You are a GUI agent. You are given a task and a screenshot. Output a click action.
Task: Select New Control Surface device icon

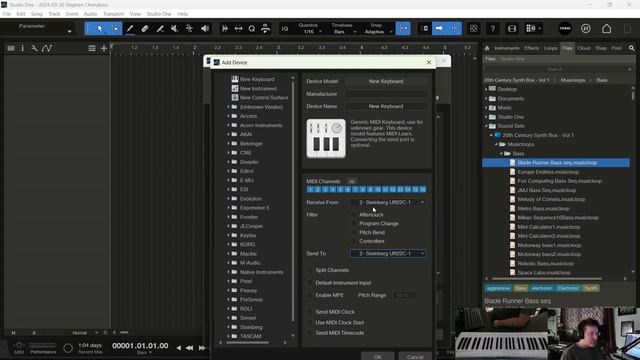tap(235, 98)
